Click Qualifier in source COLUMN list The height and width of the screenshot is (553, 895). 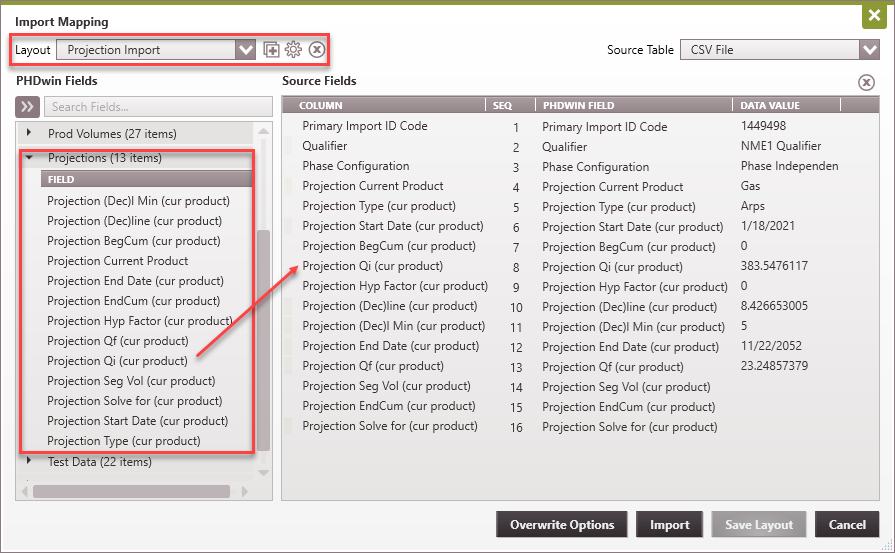[325, 146]
